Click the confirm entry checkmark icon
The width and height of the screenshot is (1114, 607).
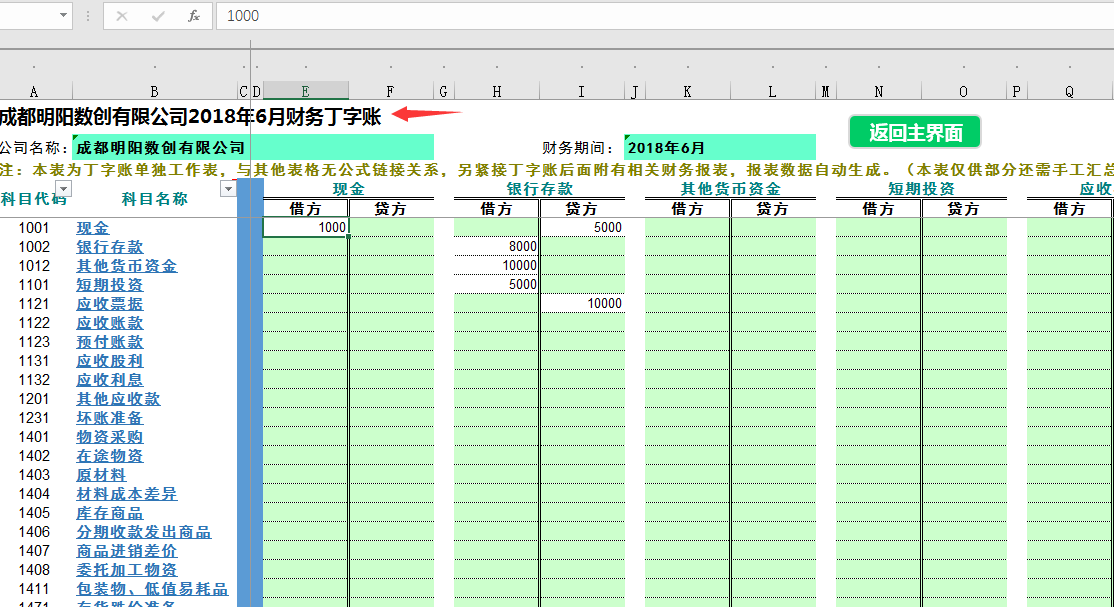[x=158, y=16]
